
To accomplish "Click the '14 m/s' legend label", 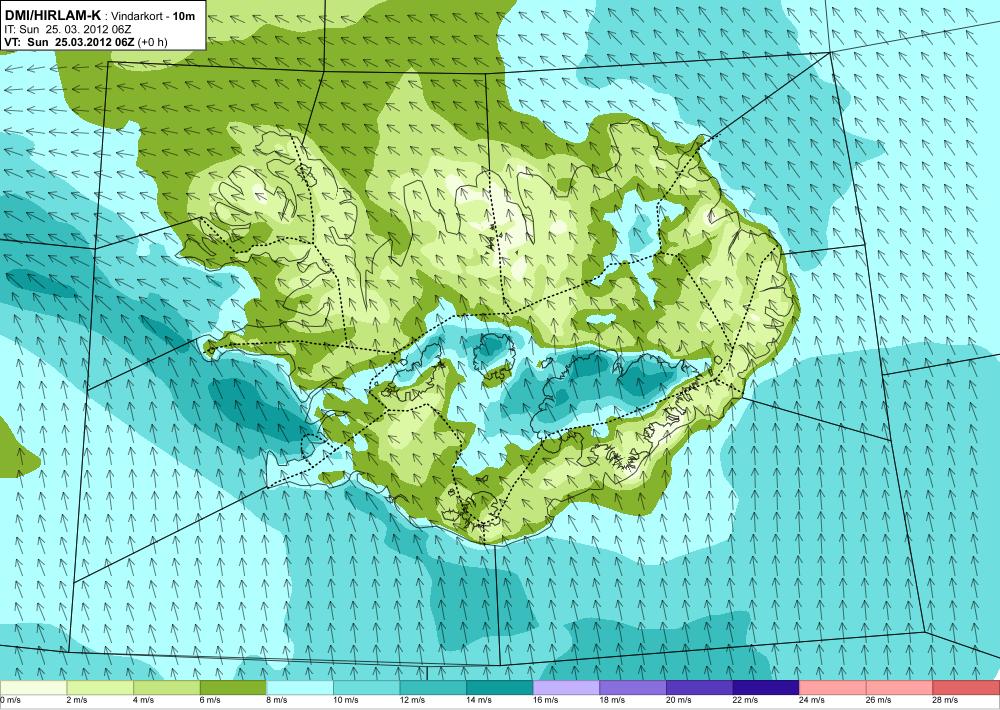I will pos(479,700).
